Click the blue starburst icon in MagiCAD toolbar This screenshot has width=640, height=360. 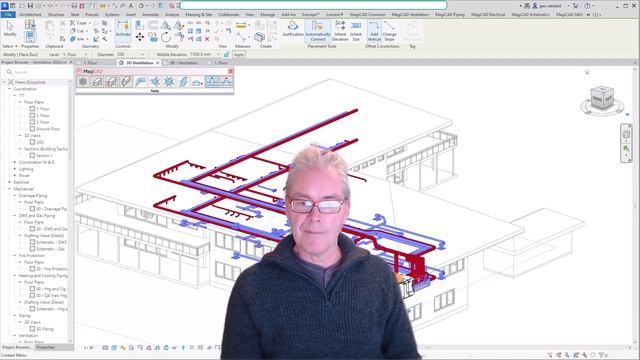pyautogui.click(x=169, y=82)
